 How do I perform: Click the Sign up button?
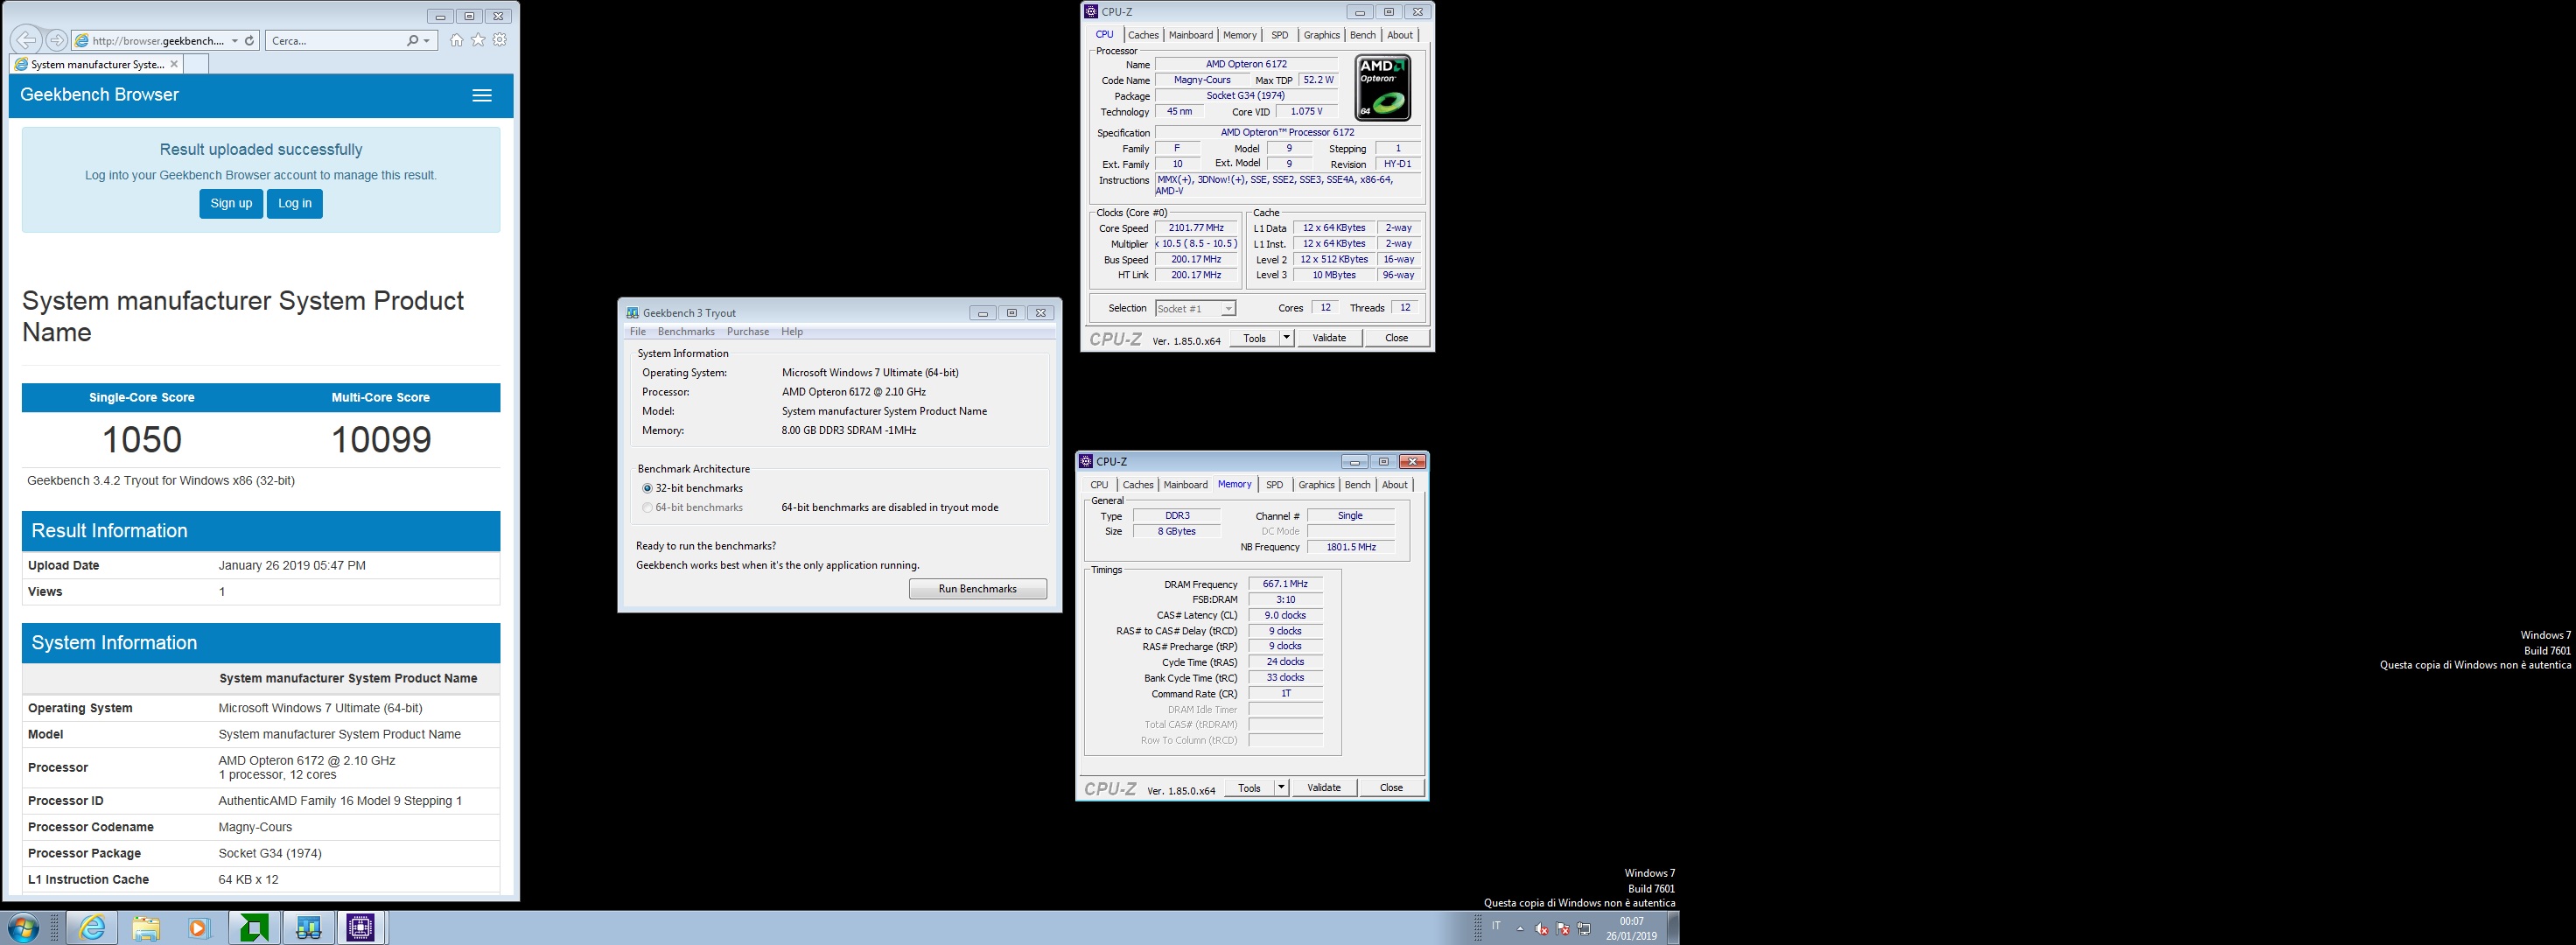coord(231,203)
